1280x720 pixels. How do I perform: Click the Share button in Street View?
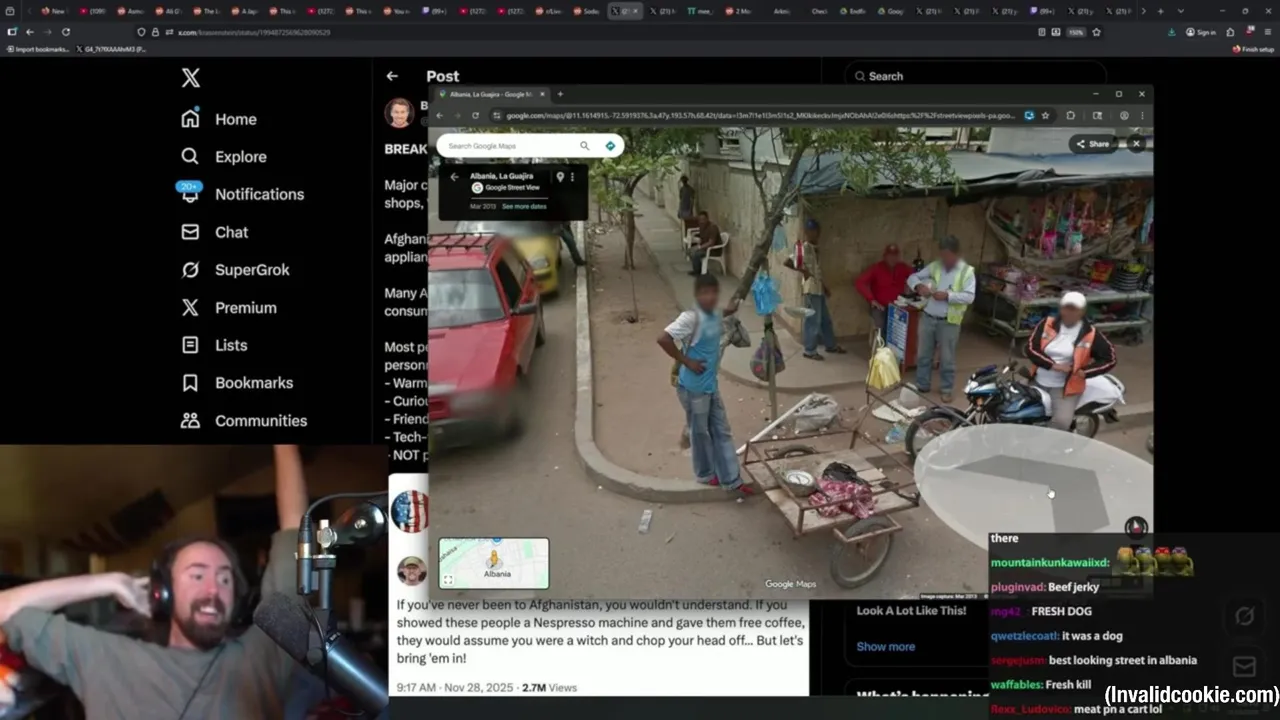coord(1092,144)
